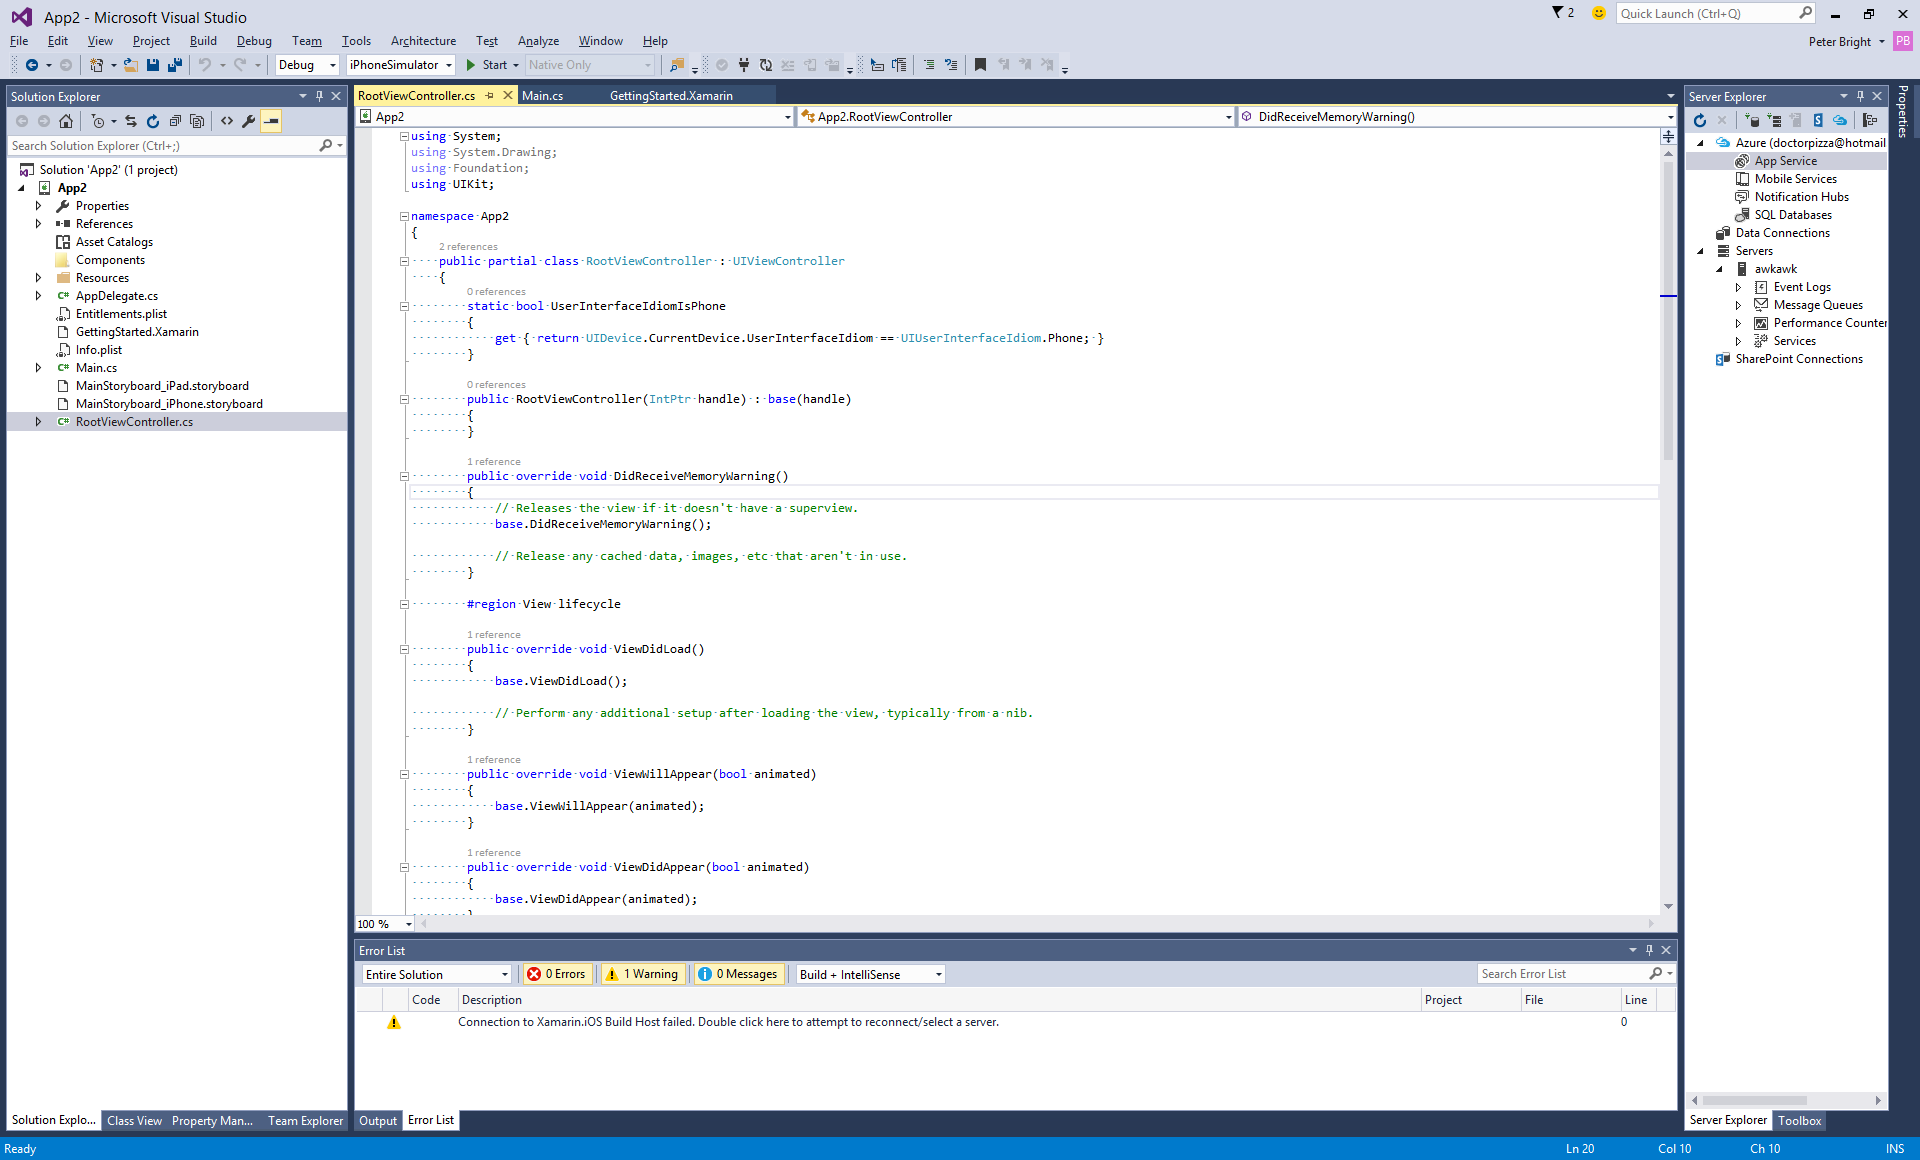Click the Undo icon in the toolbar
Viewport: 1920px width, 1160px height.
coord(204,65)
